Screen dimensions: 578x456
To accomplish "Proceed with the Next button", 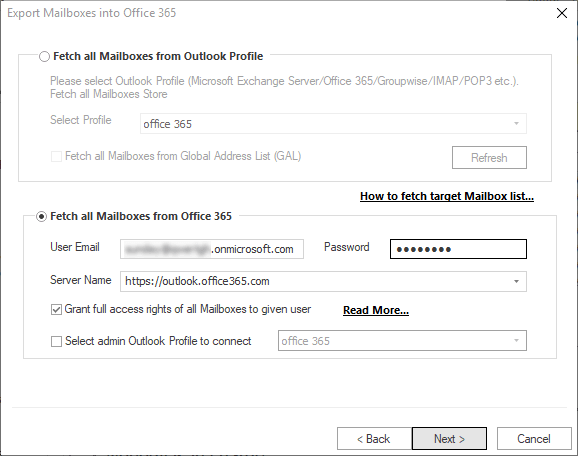I will 449,439.
